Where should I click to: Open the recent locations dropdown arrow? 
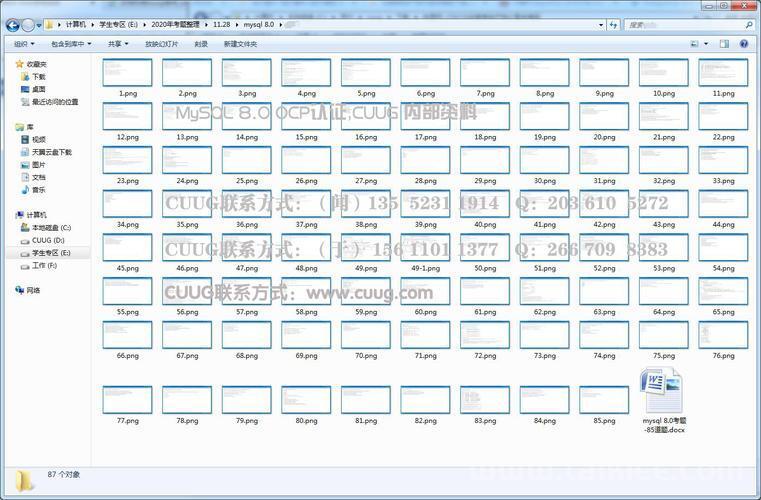coord(39,25)
